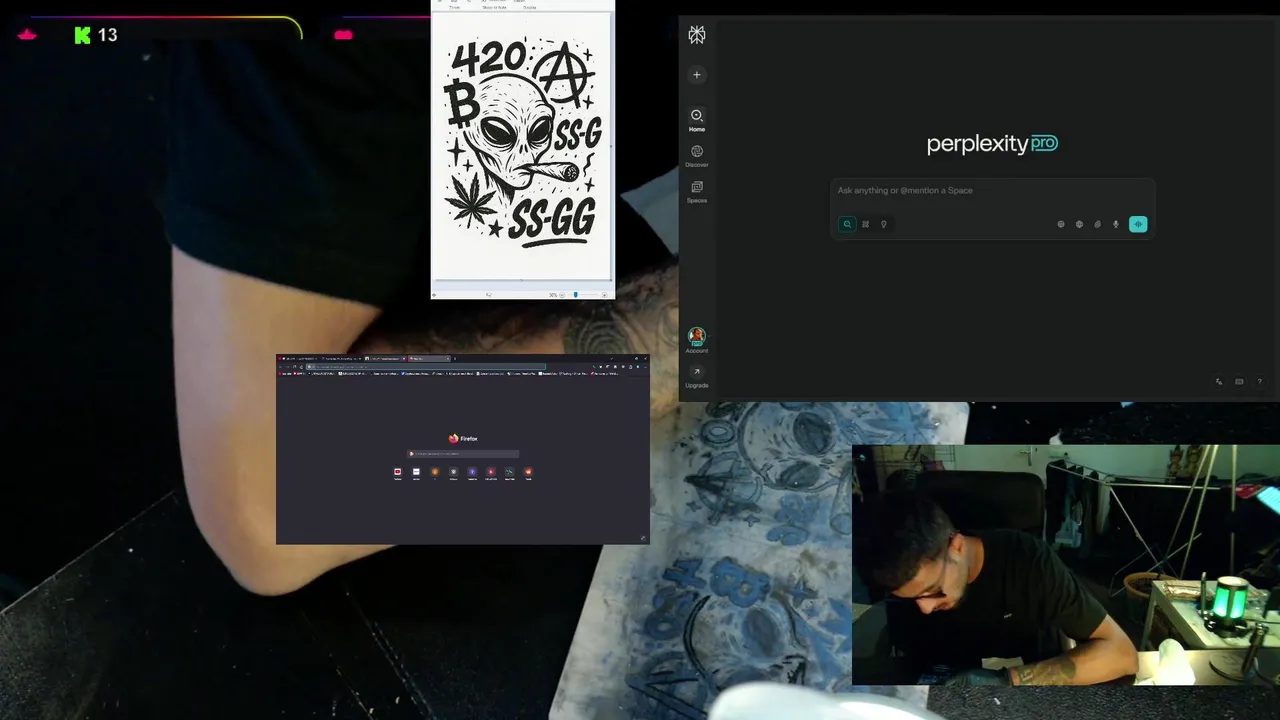Switch to the active New Tab in Firefox
This screenshot has width=1280, height=720.
click(429, 359)
